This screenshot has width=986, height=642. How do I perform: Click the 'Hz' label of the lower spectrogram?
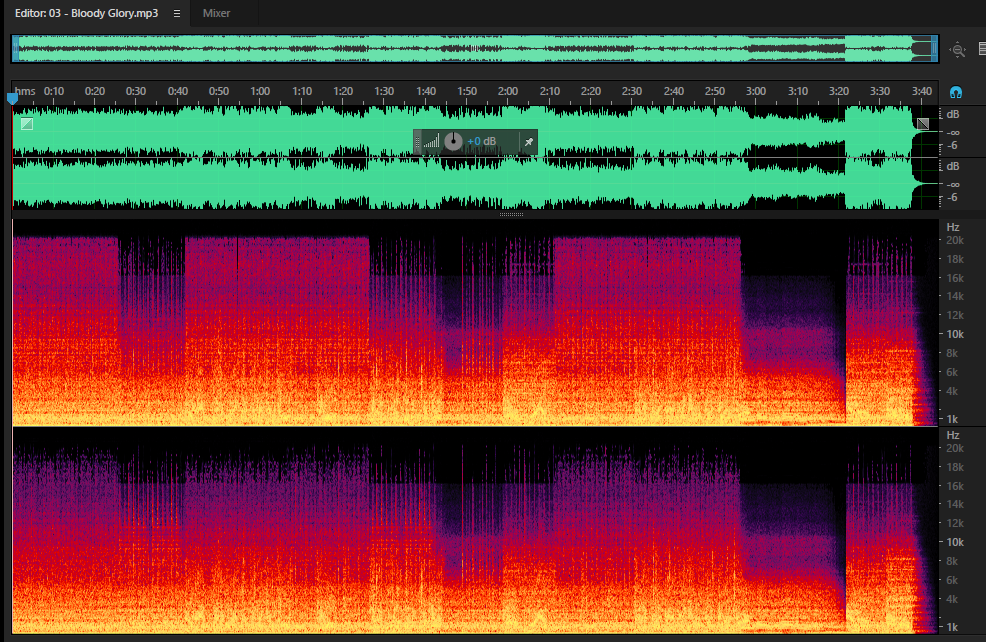point(953,435)
